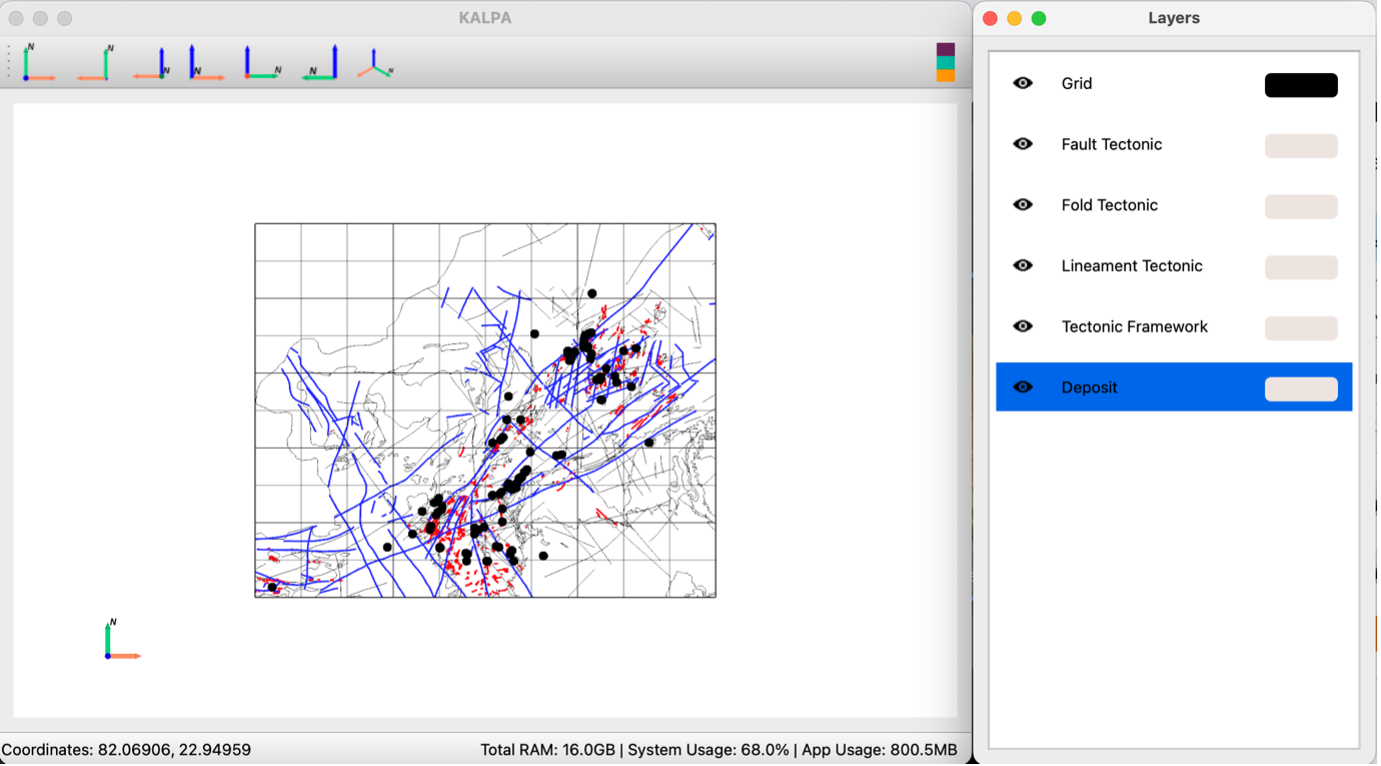1381x766 pixels.
Task: Click the toolbar's dotted drag handle
Action: coord(9,62)
